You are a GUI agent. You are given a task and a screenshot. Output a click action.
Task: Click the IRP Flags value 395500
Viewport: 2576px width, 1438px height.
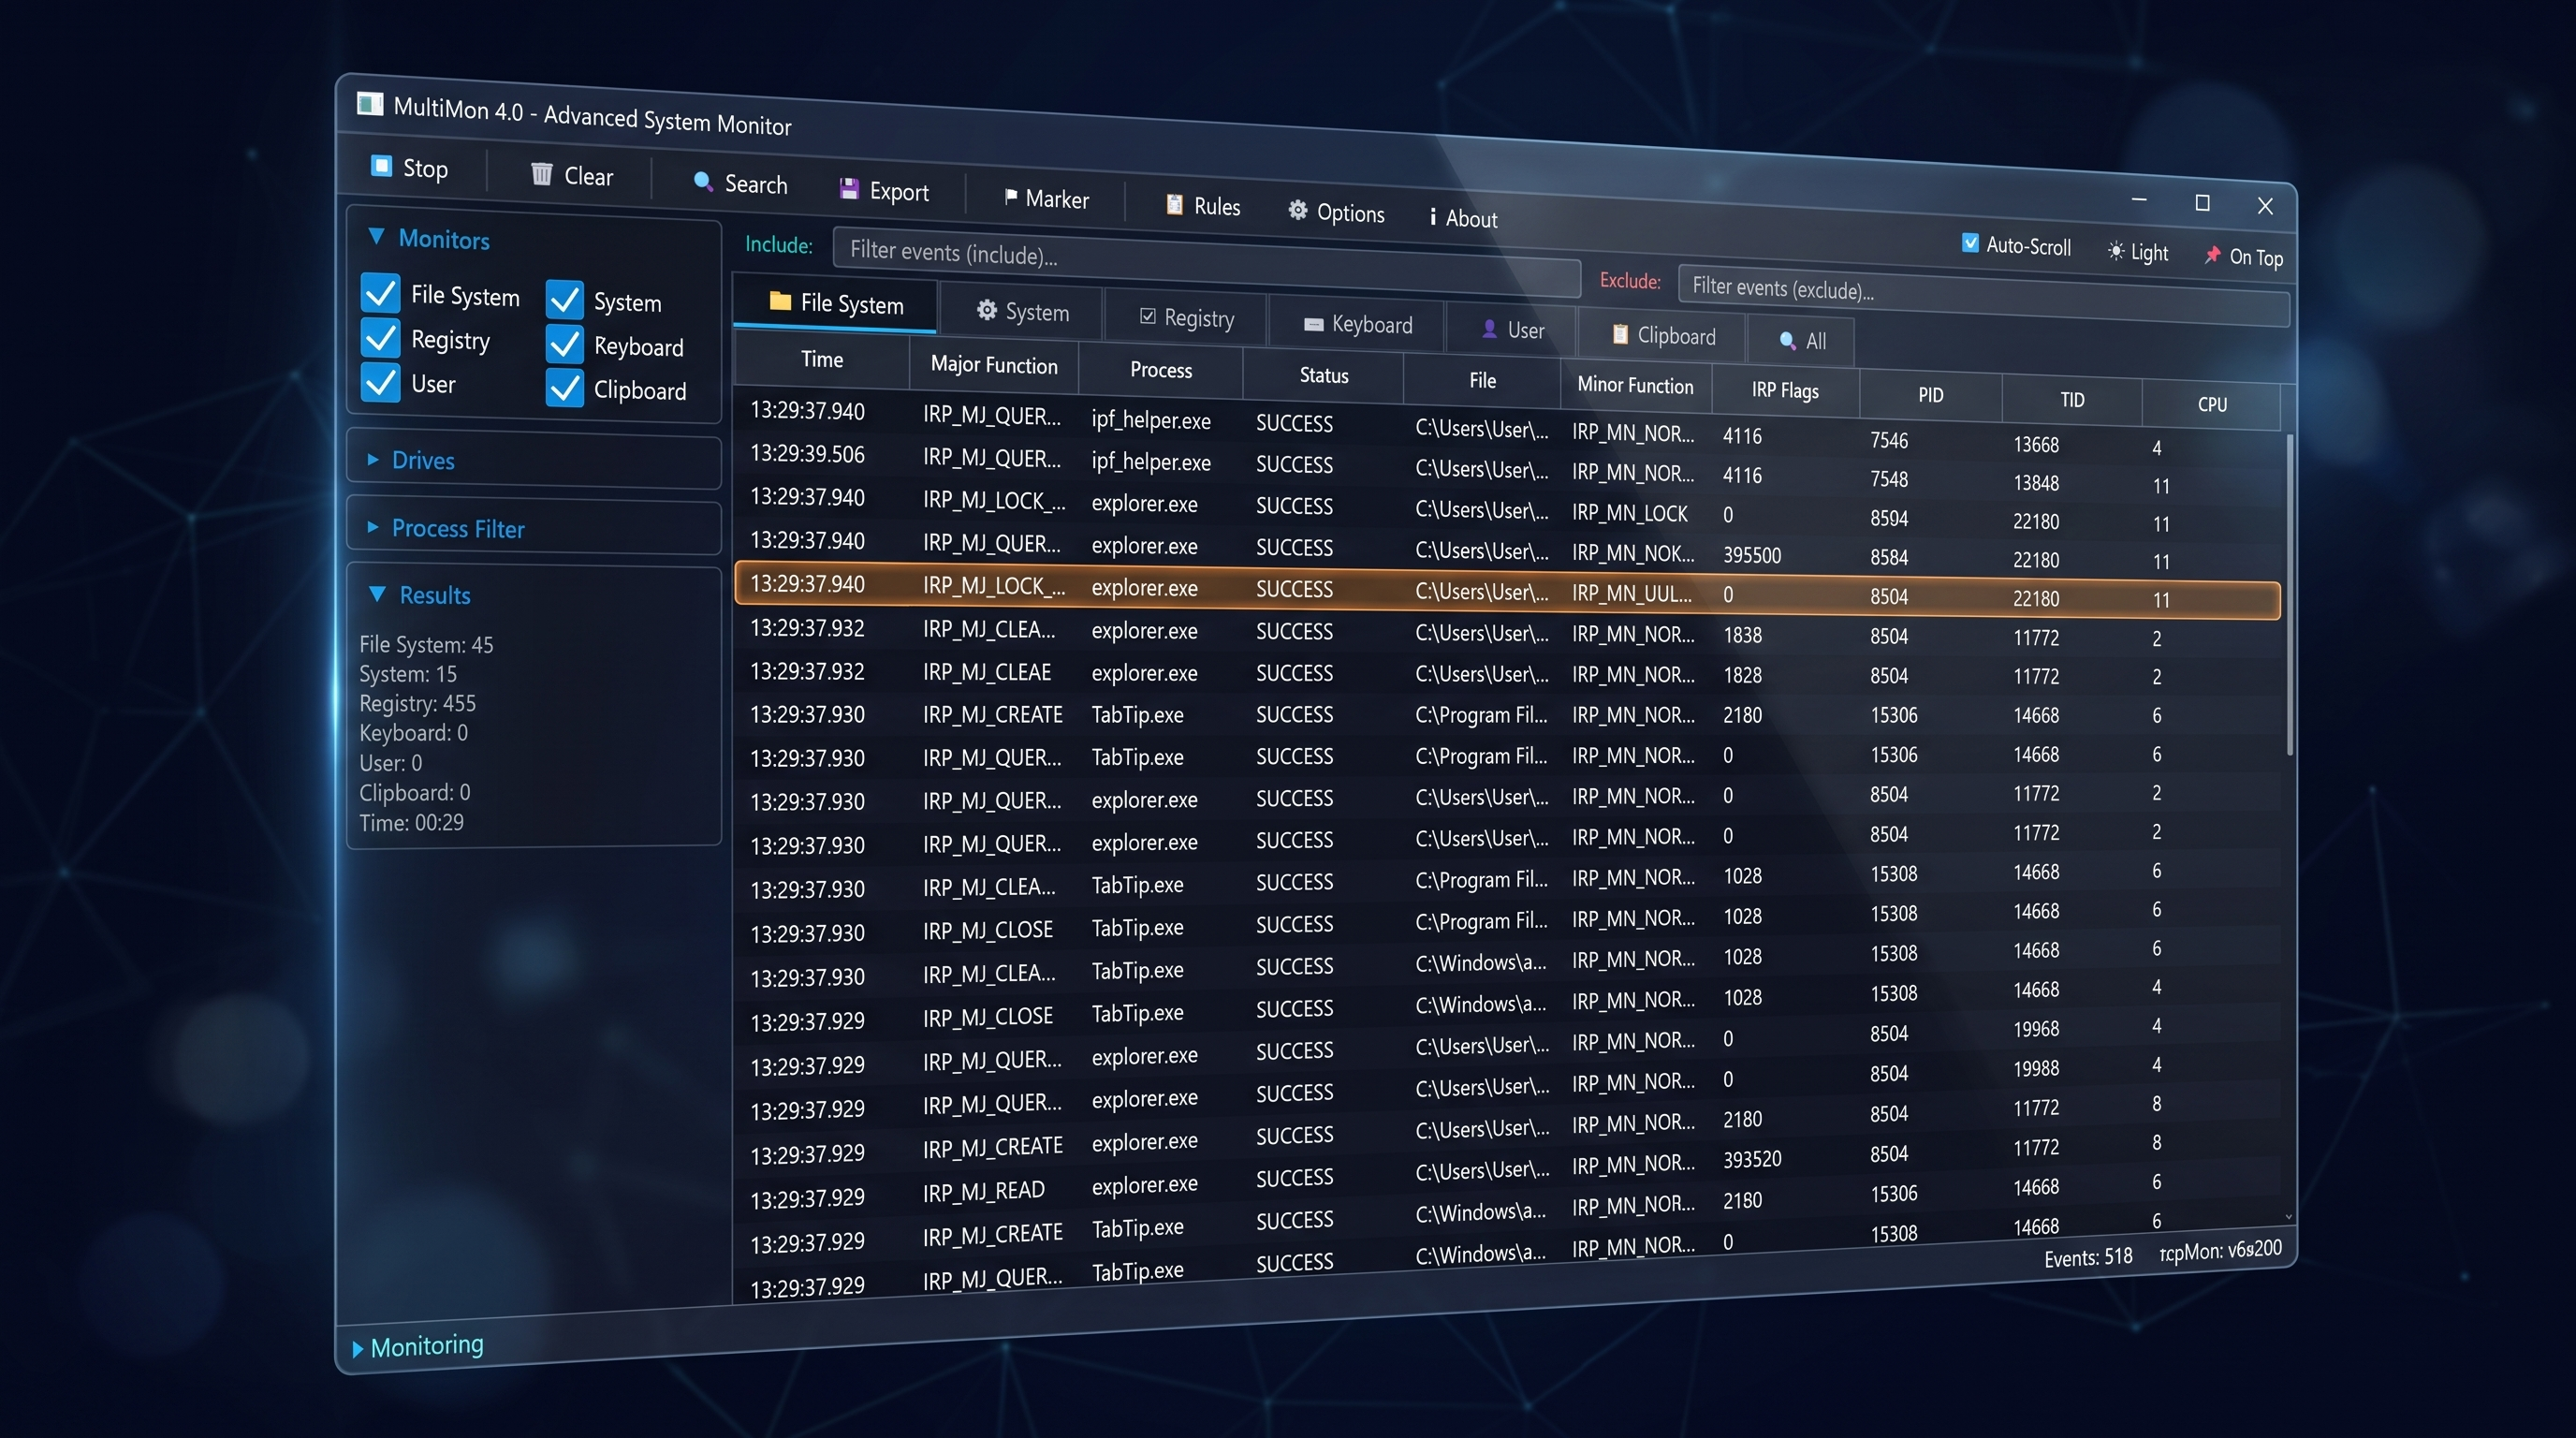tap(1752, 555)
